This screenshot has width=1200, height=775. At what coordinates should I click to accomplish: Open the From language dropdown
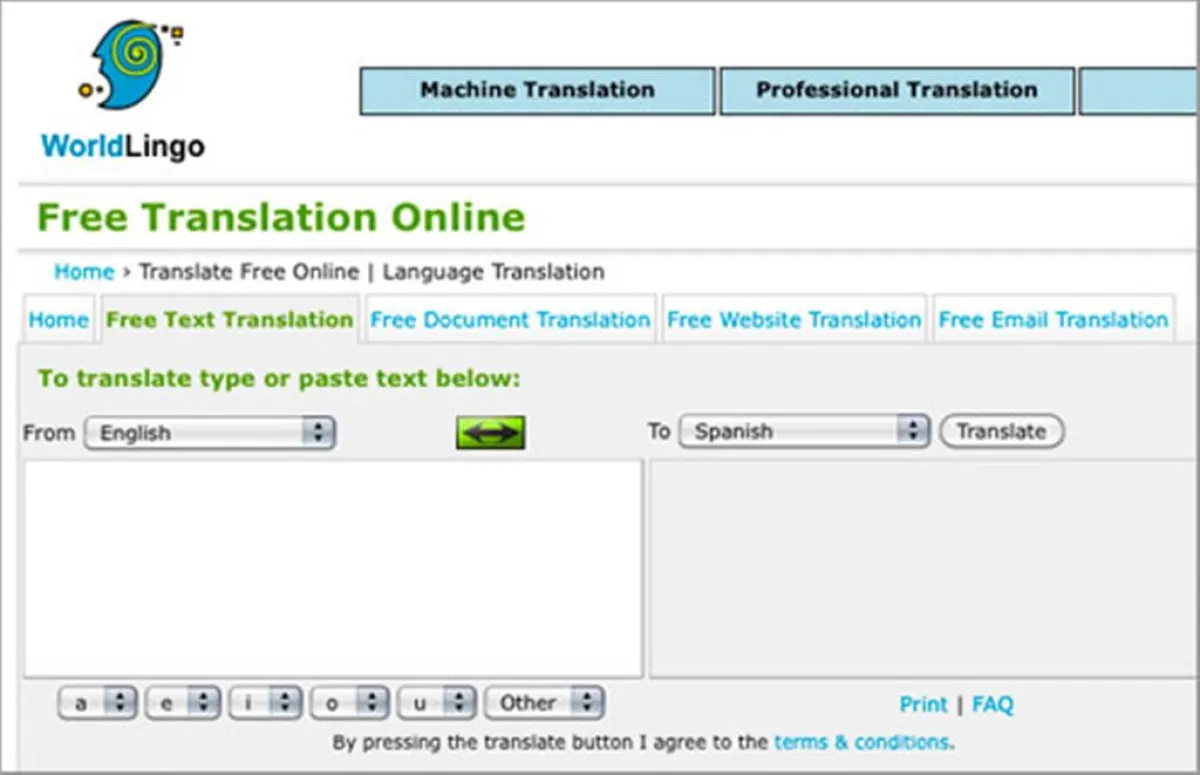[x=209, y=433]
